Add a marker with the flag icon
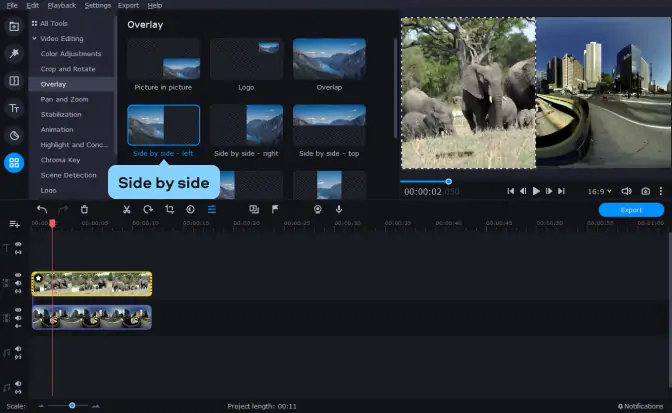Image resolution: width=672 pixels, height=413 pixels. coord(275,209)
